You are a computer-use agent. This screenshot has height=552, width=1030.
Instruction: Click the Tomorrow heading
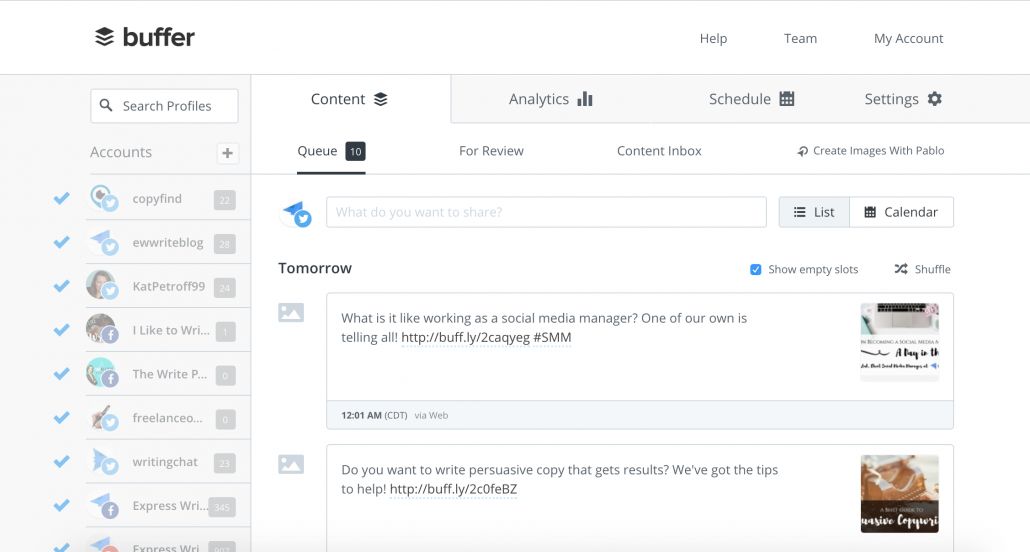coord(315,268)
